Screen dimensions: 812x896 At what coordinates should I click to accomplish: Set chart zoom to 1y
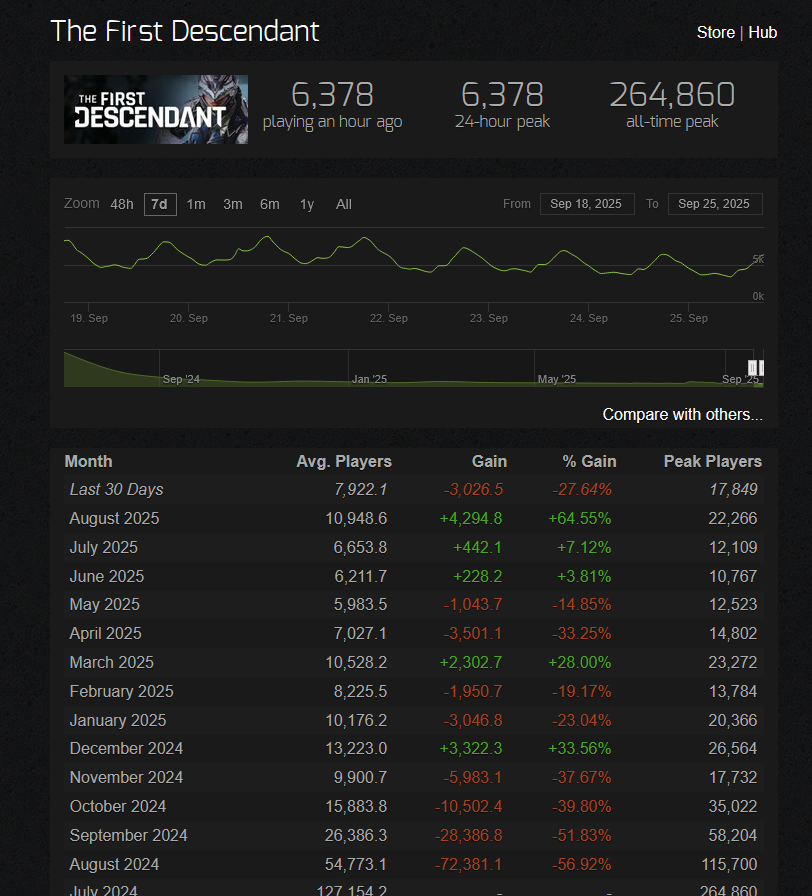tap(307, 204)
